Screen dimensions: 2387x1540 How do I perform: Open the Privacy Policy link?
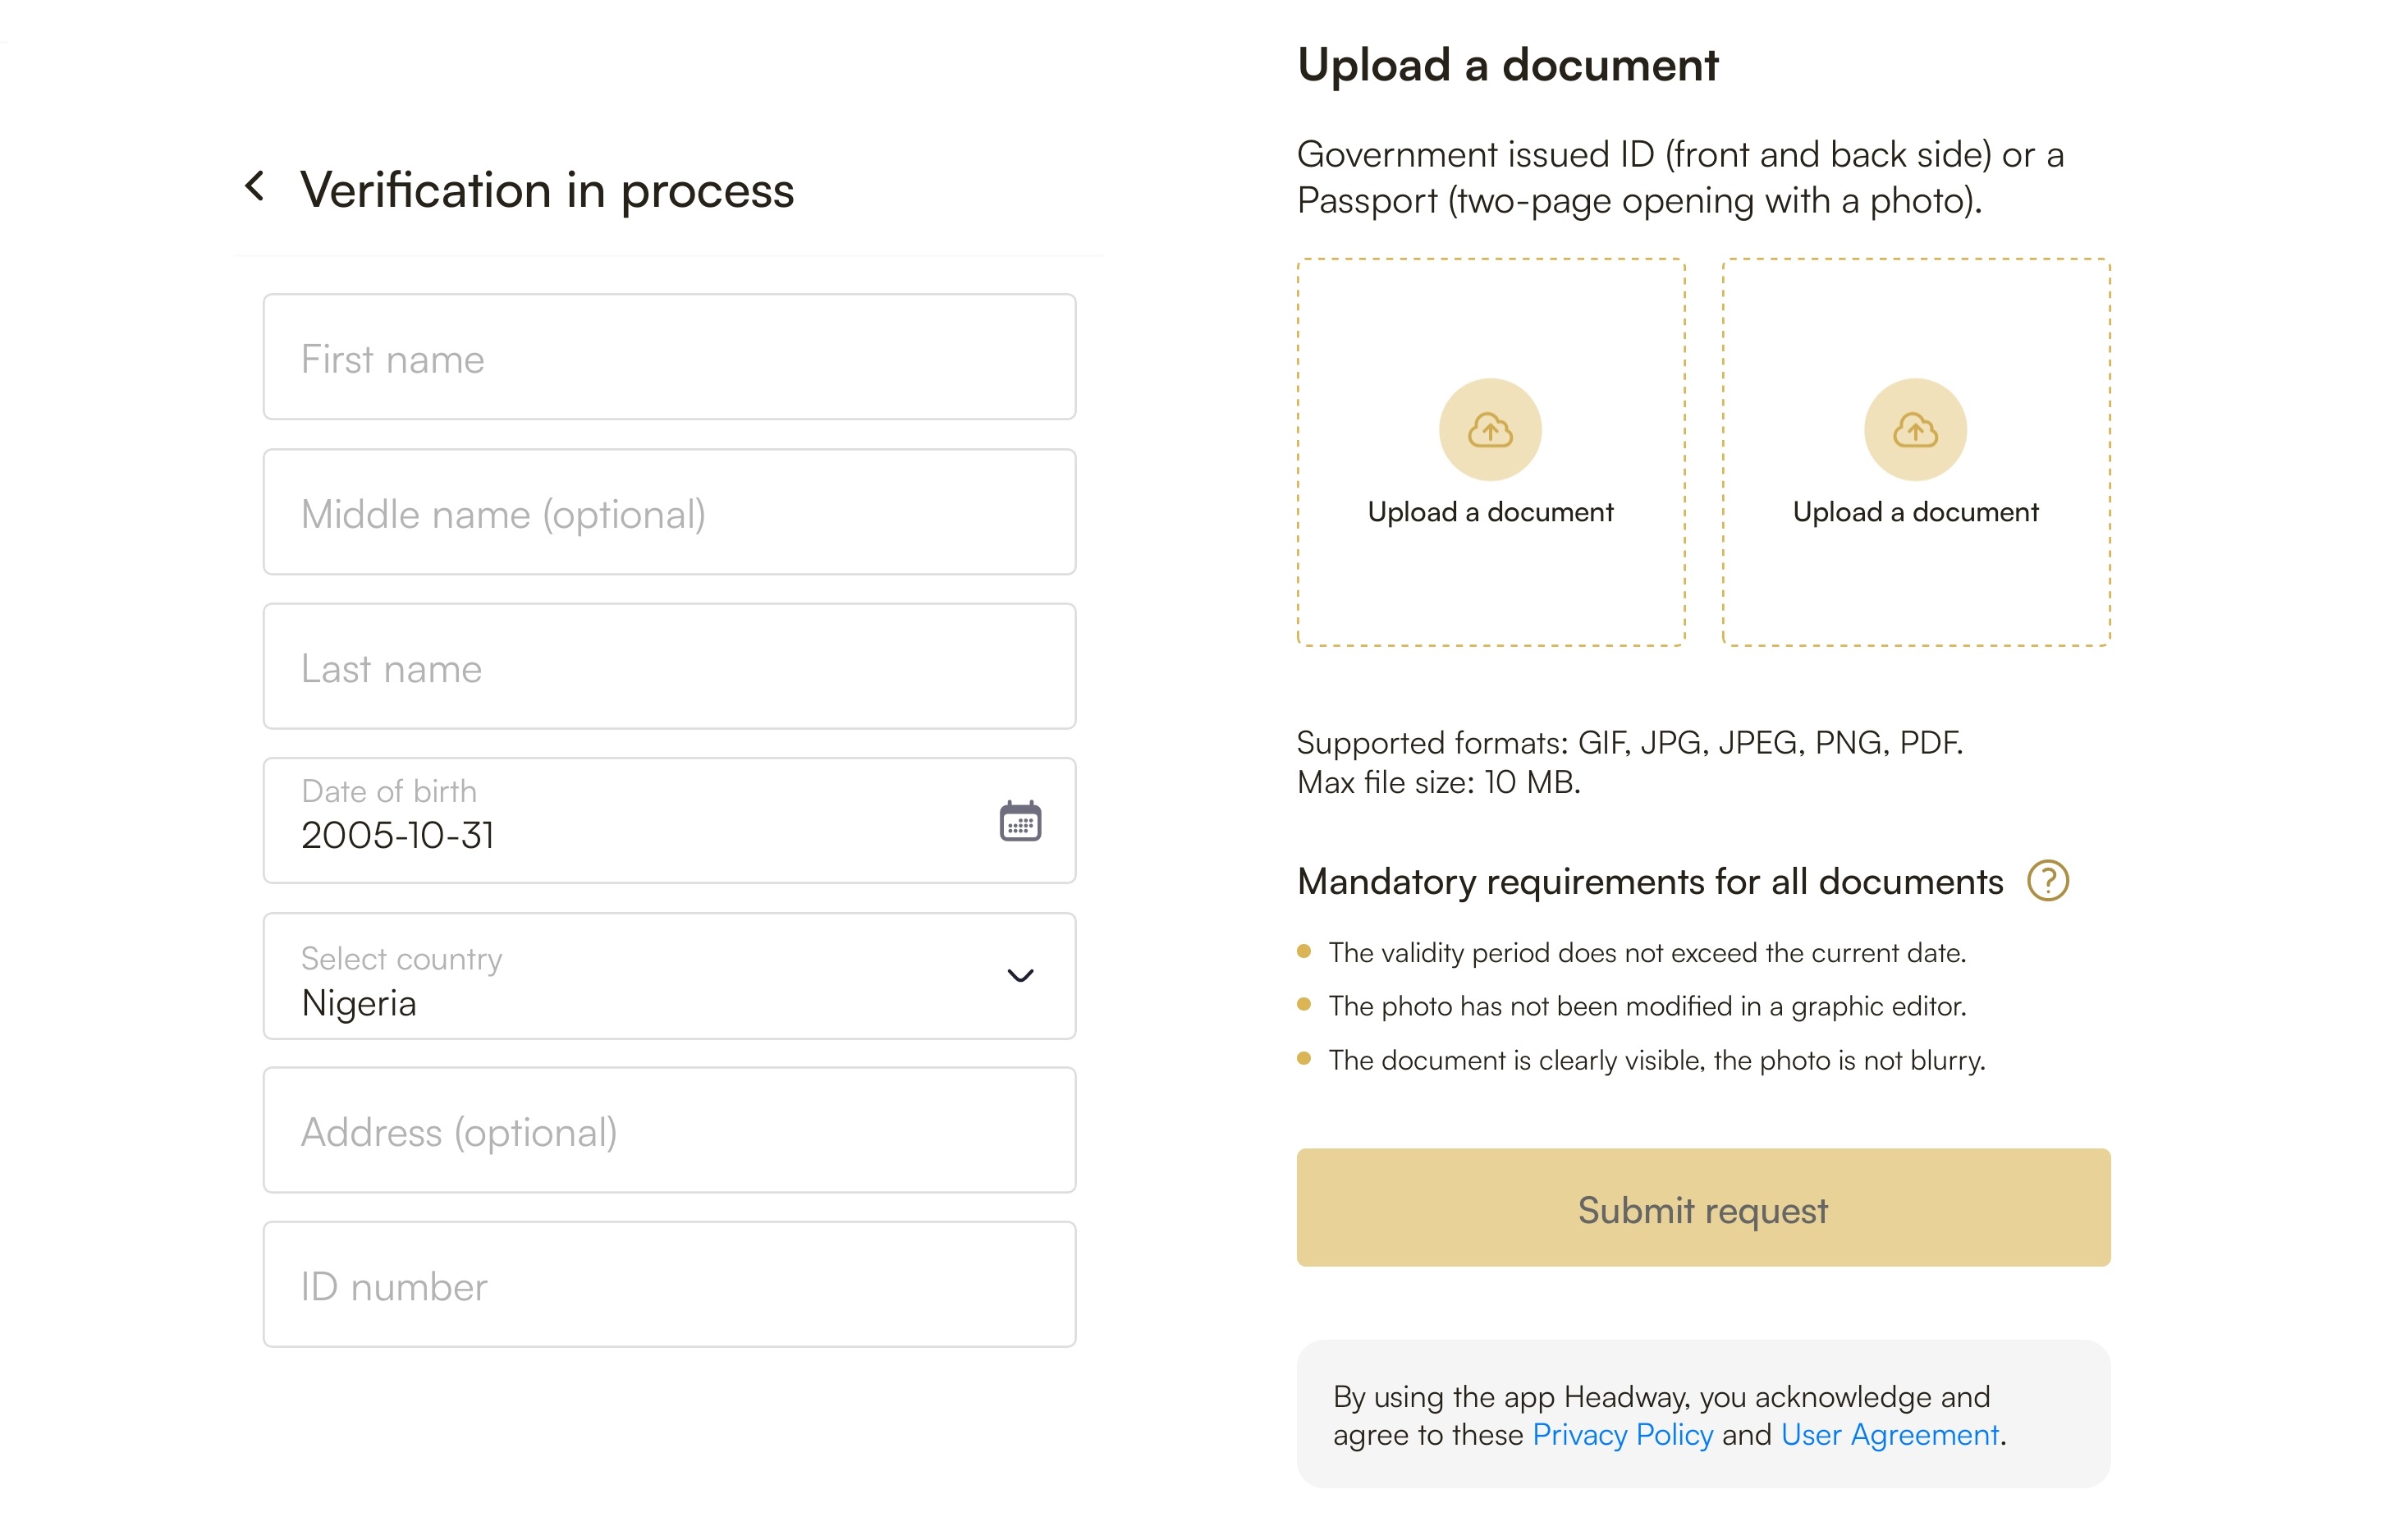point(1622,1435)
